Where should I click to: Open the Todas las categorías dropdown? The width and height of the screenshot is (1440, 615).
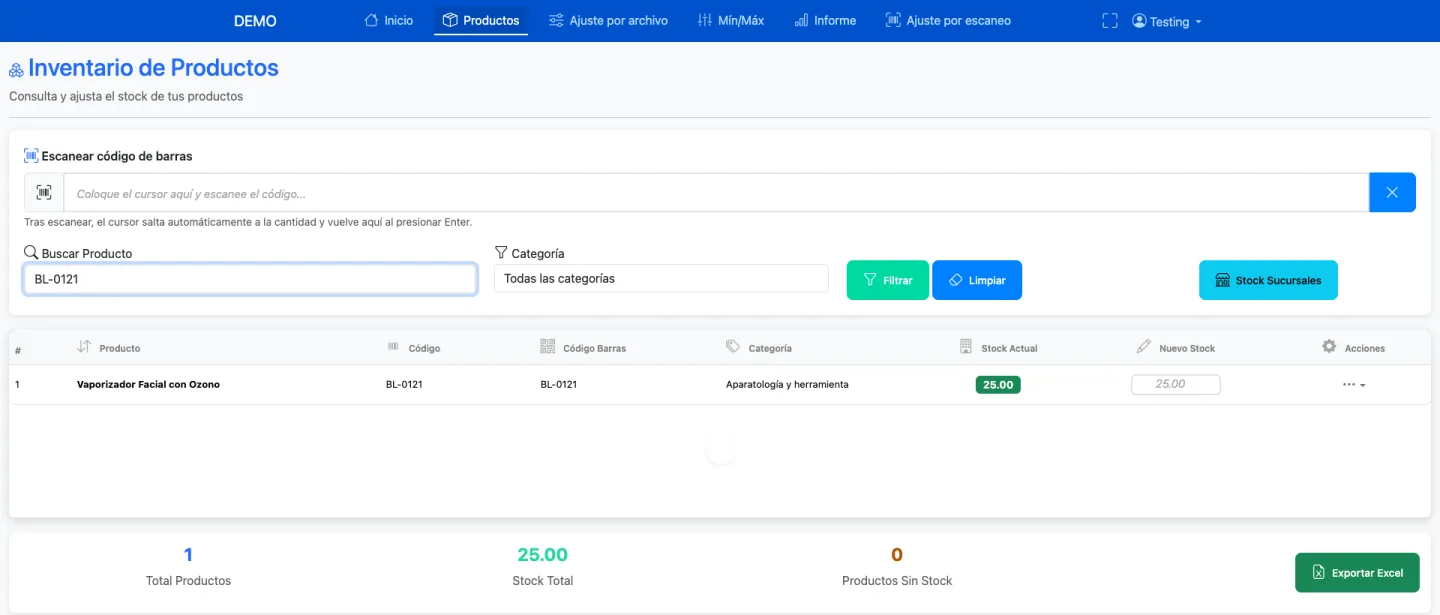click(x=661, y=278)
